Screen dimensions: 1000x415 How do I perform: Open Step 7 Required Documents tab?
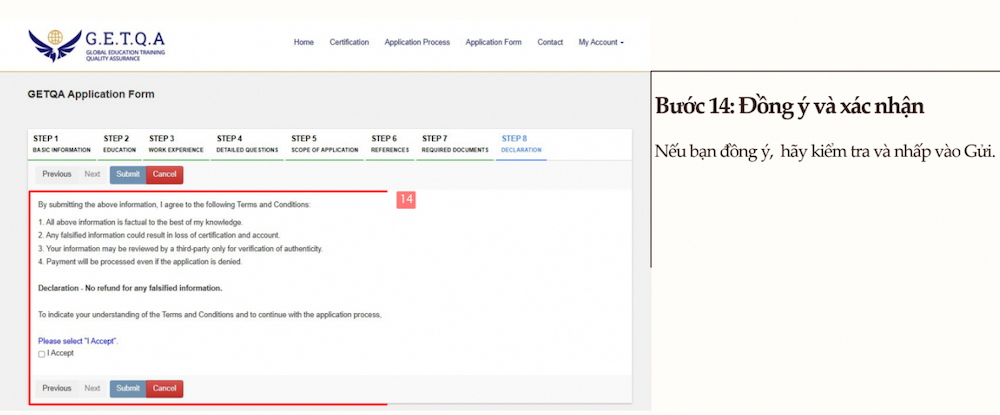pyautogui.click(x=455, y=144)
